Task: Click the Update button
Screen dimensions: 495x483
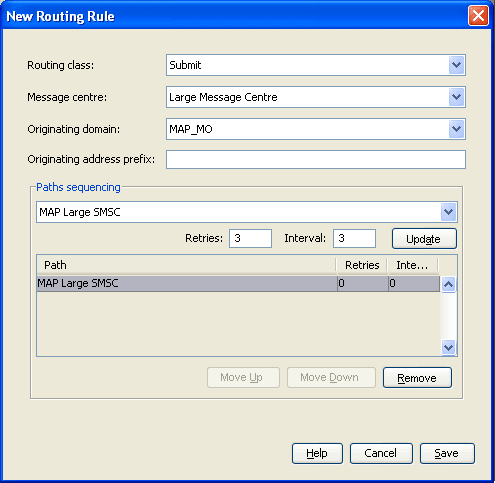Action: tap(424, 239)
